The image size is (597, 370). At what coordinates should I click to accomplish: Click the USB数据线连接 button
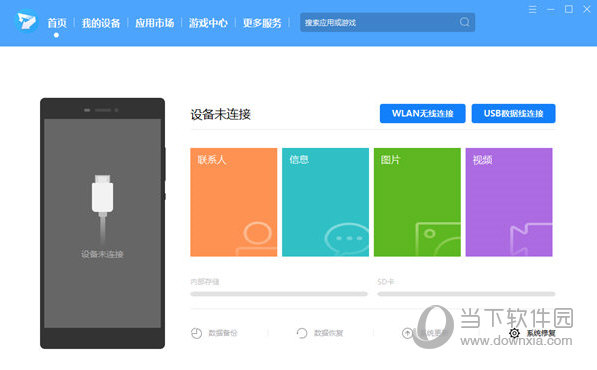click(514, 113)
